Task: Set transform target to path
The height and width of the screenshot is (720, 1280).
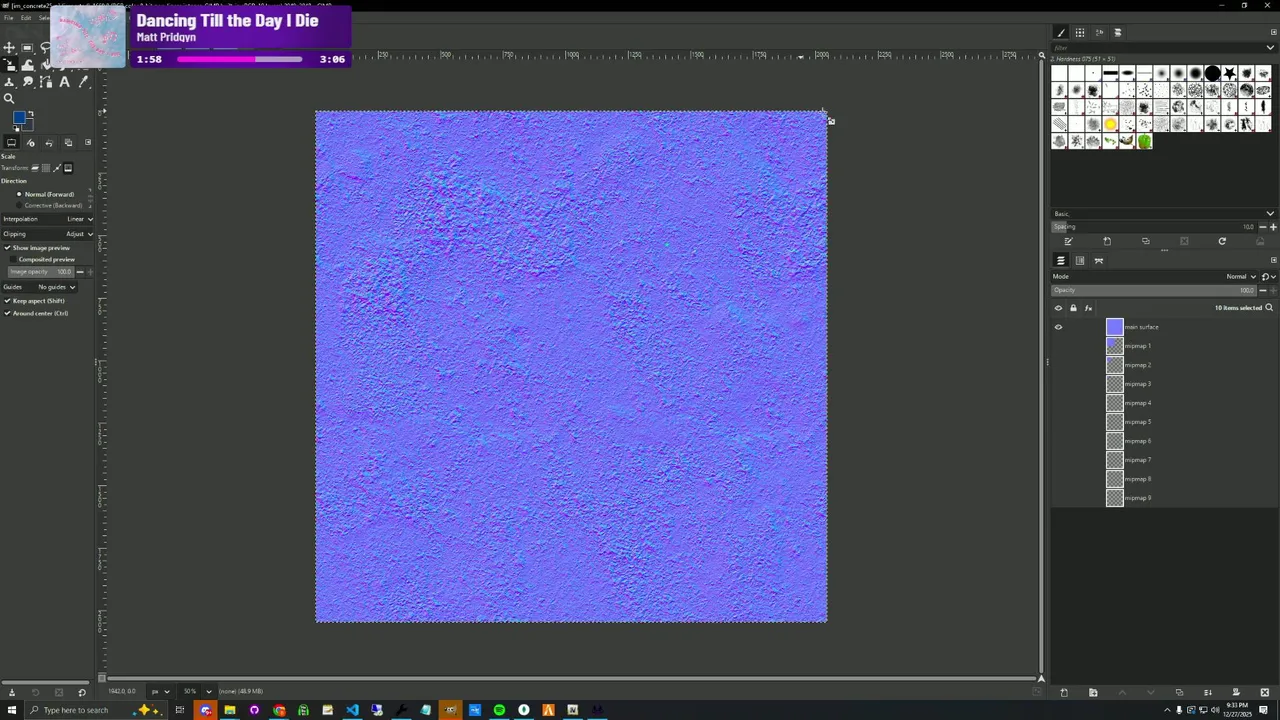Action: (x=57, y=168)
